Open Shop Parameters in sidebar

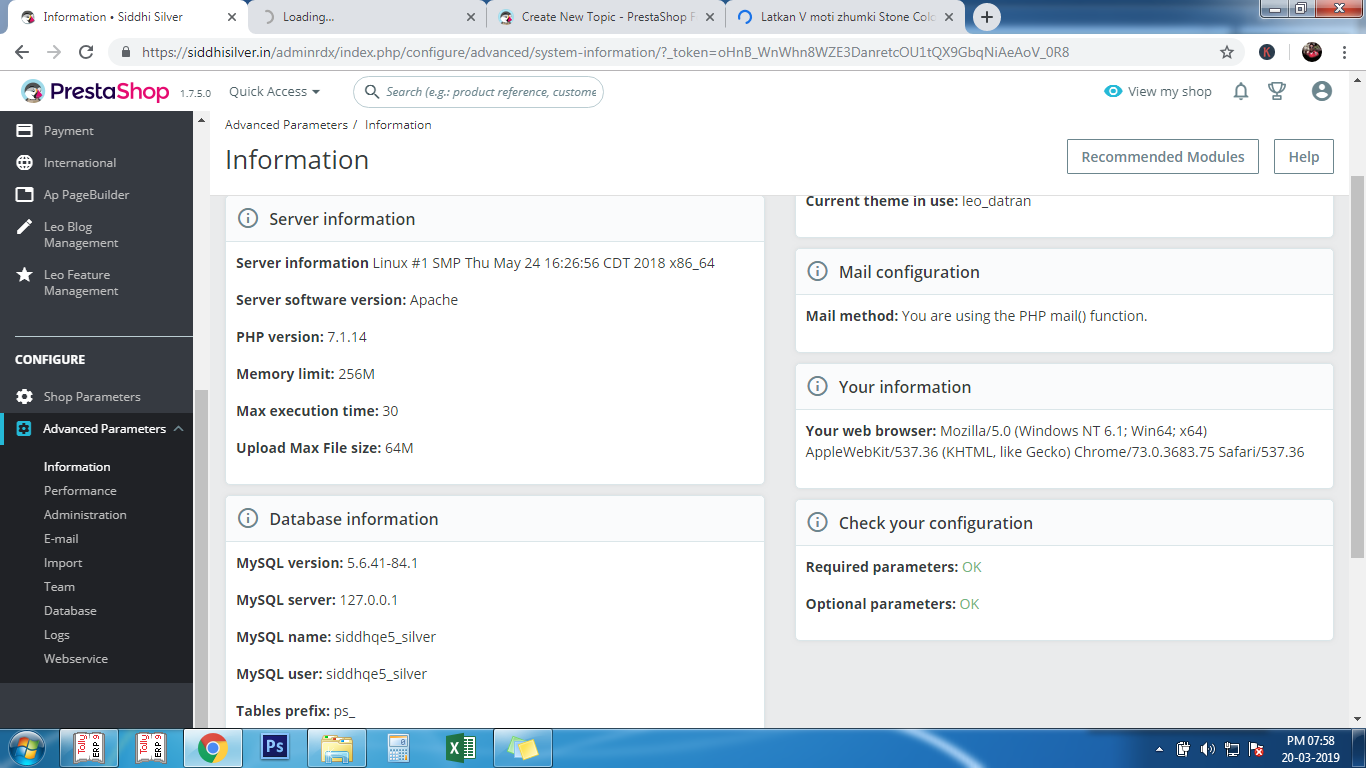coord(92,397)
